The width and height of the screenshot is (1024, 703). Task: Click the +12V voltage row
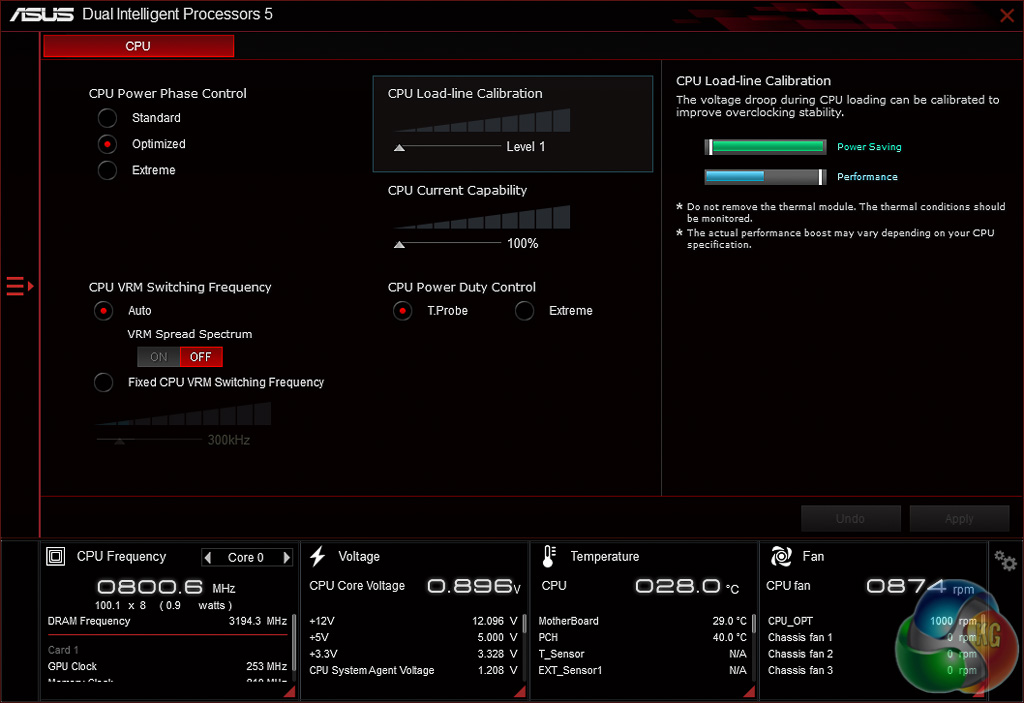pyautogui.click(x=413, y=621)
